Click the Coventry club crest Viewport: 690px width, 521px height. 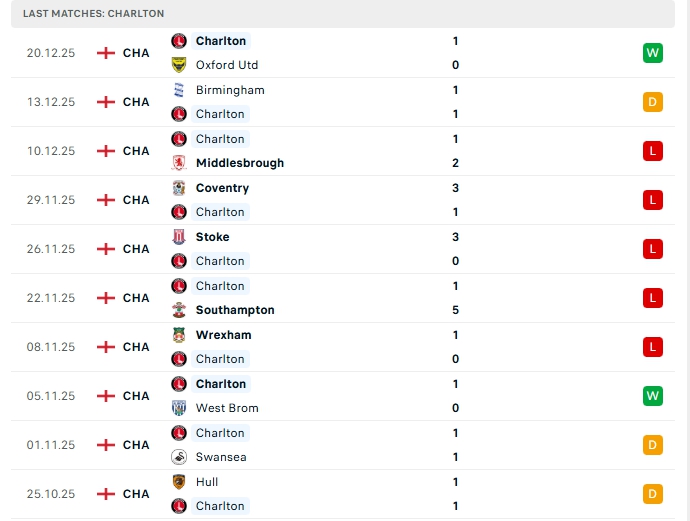[x=179, y=188]
